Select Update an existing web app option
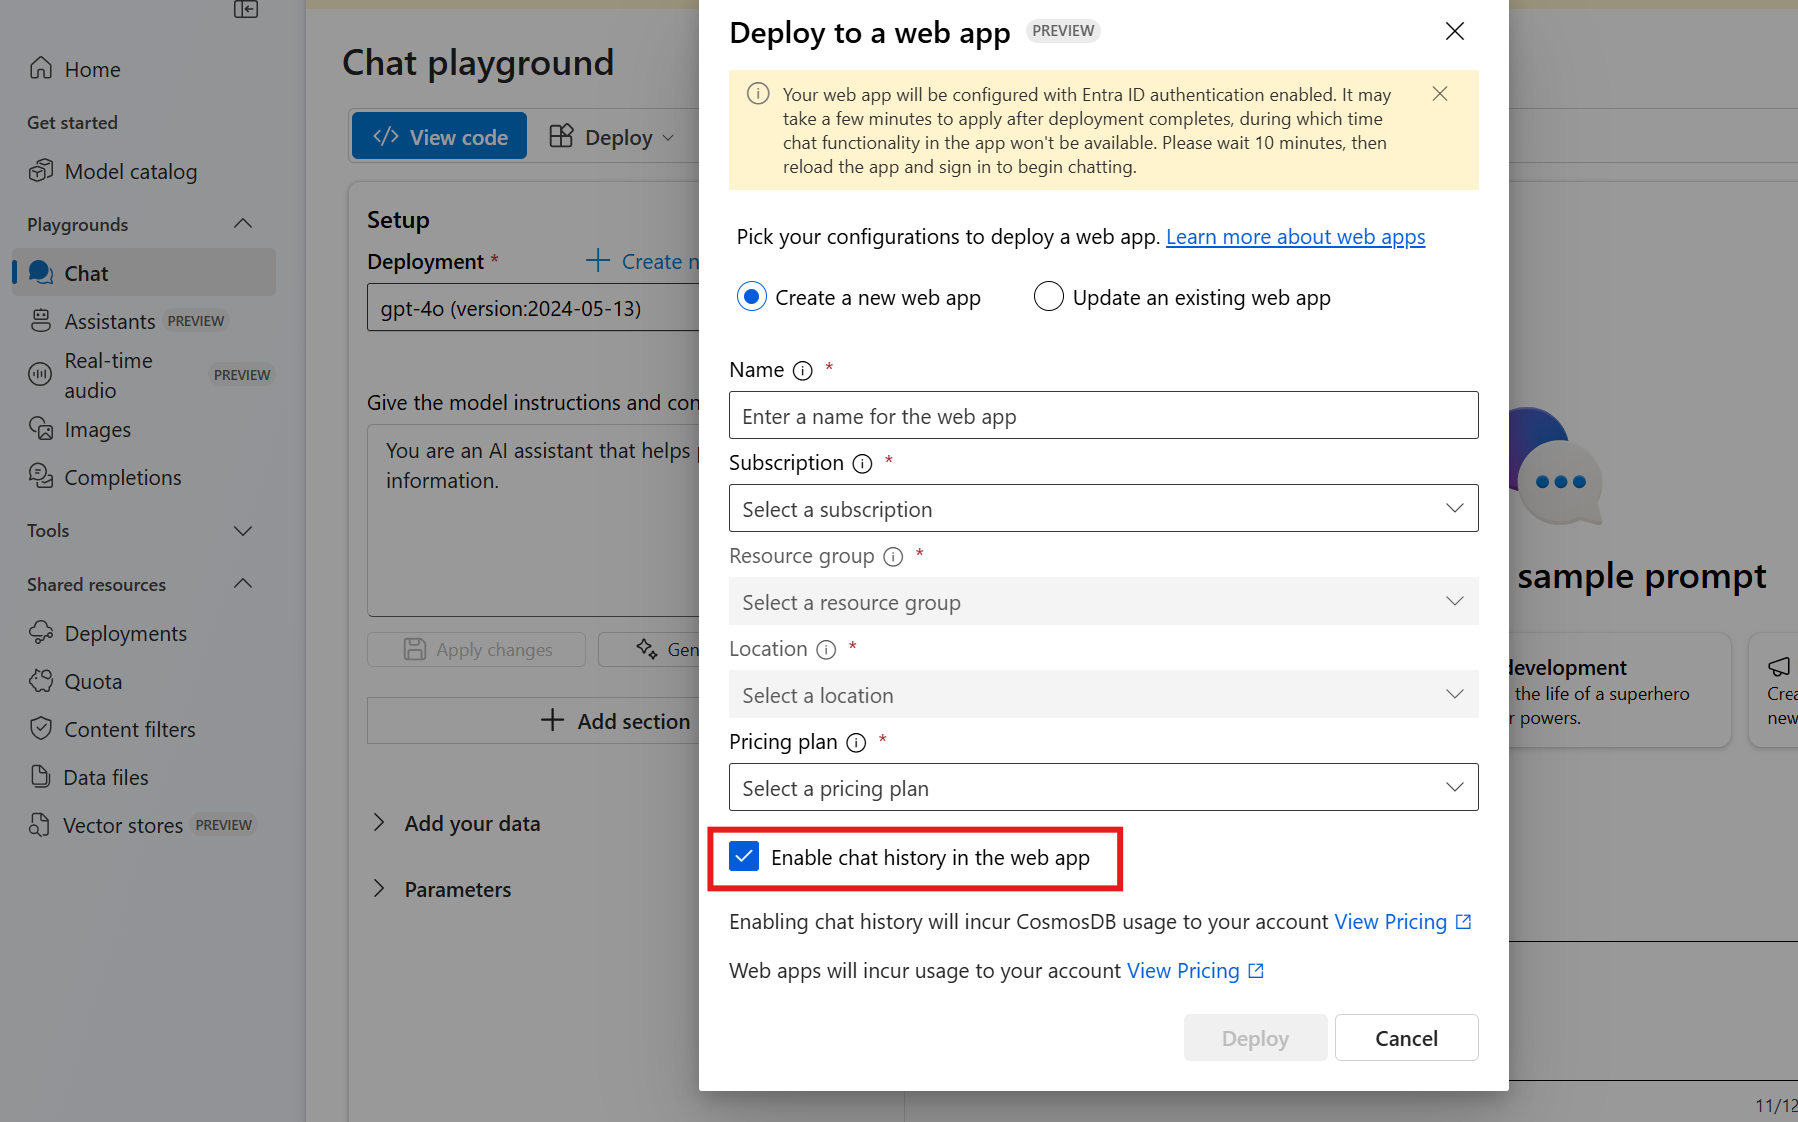This screenshot has height=1122, width=1798. tap(1048, 297)
